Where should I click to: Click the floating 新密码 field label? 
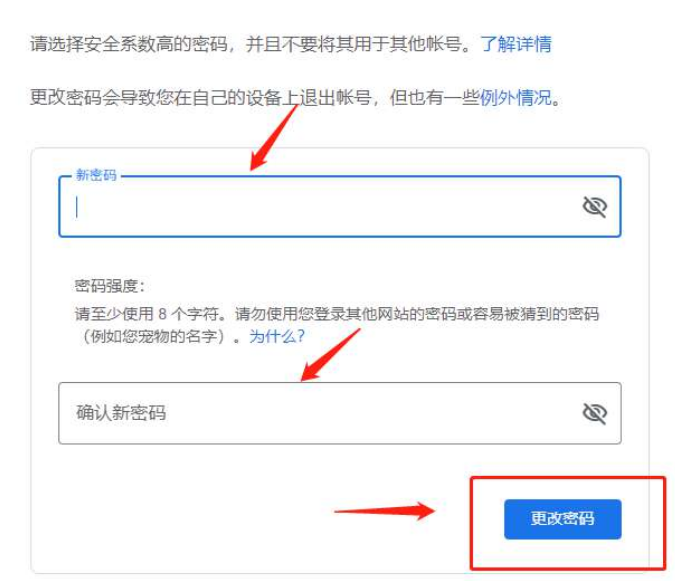[96, 175]
